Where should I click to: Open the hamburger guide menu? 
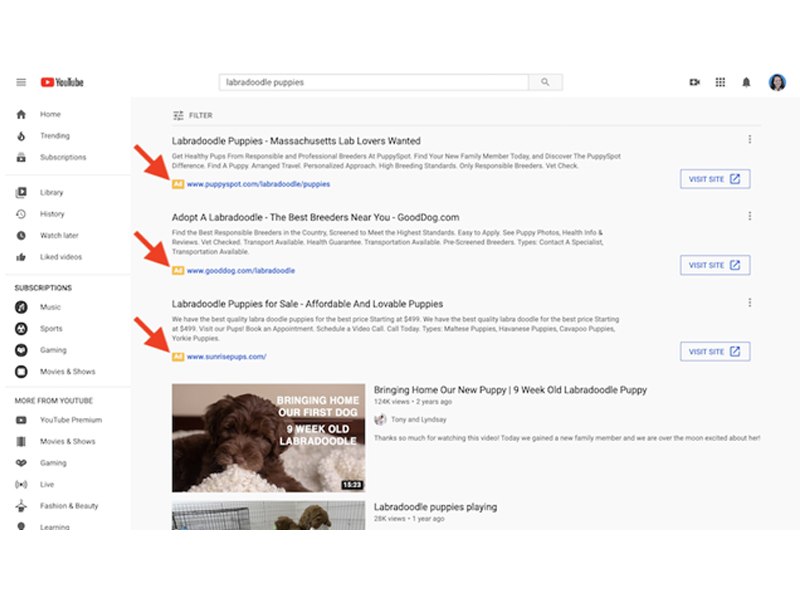coord(21,82)
